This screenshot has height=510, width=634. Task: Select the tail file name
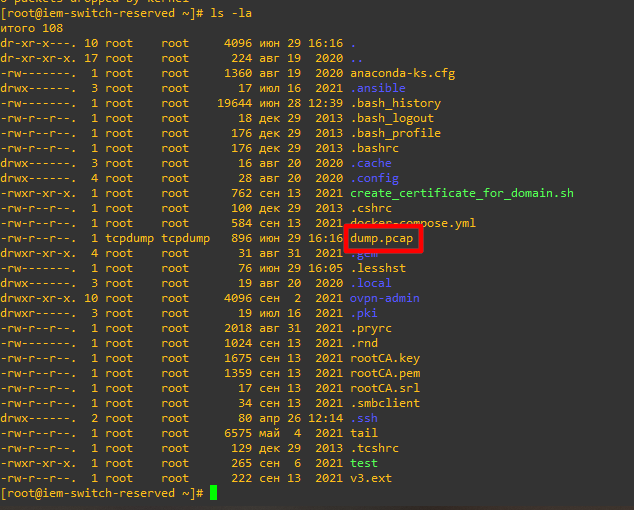pos(364,433)
